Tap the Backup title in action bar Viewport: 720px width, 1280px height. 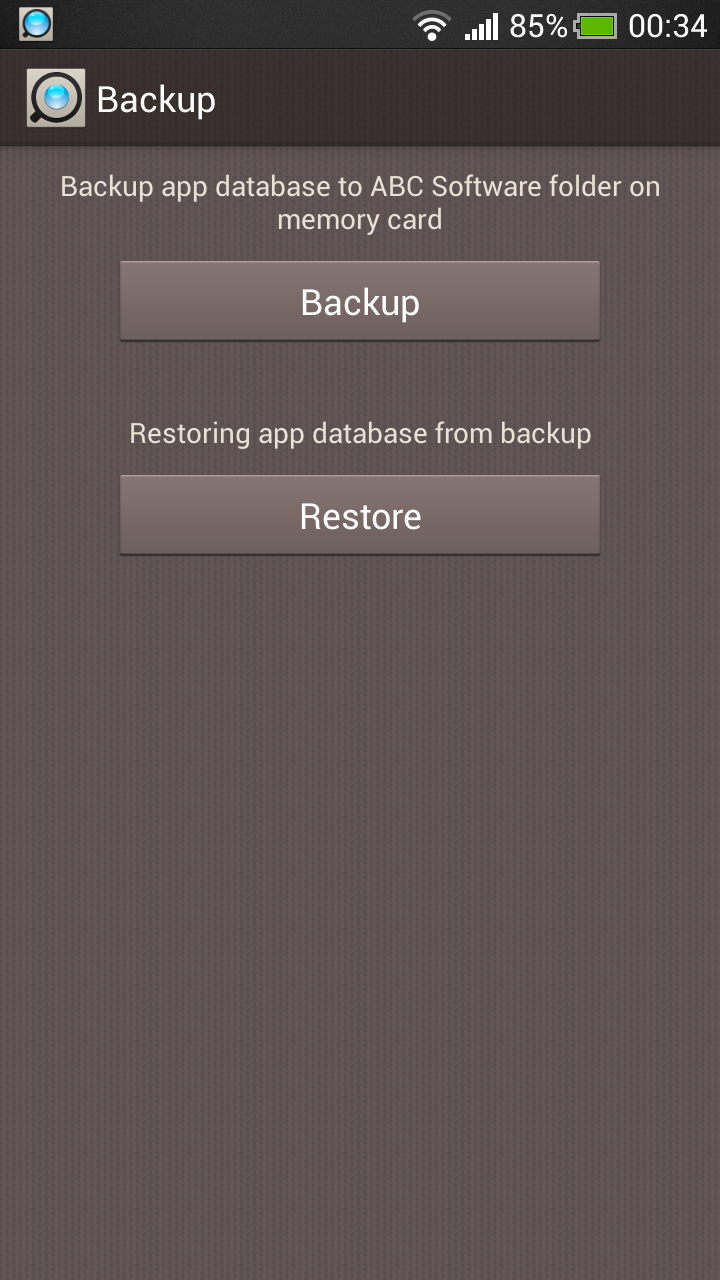(156, 100)
